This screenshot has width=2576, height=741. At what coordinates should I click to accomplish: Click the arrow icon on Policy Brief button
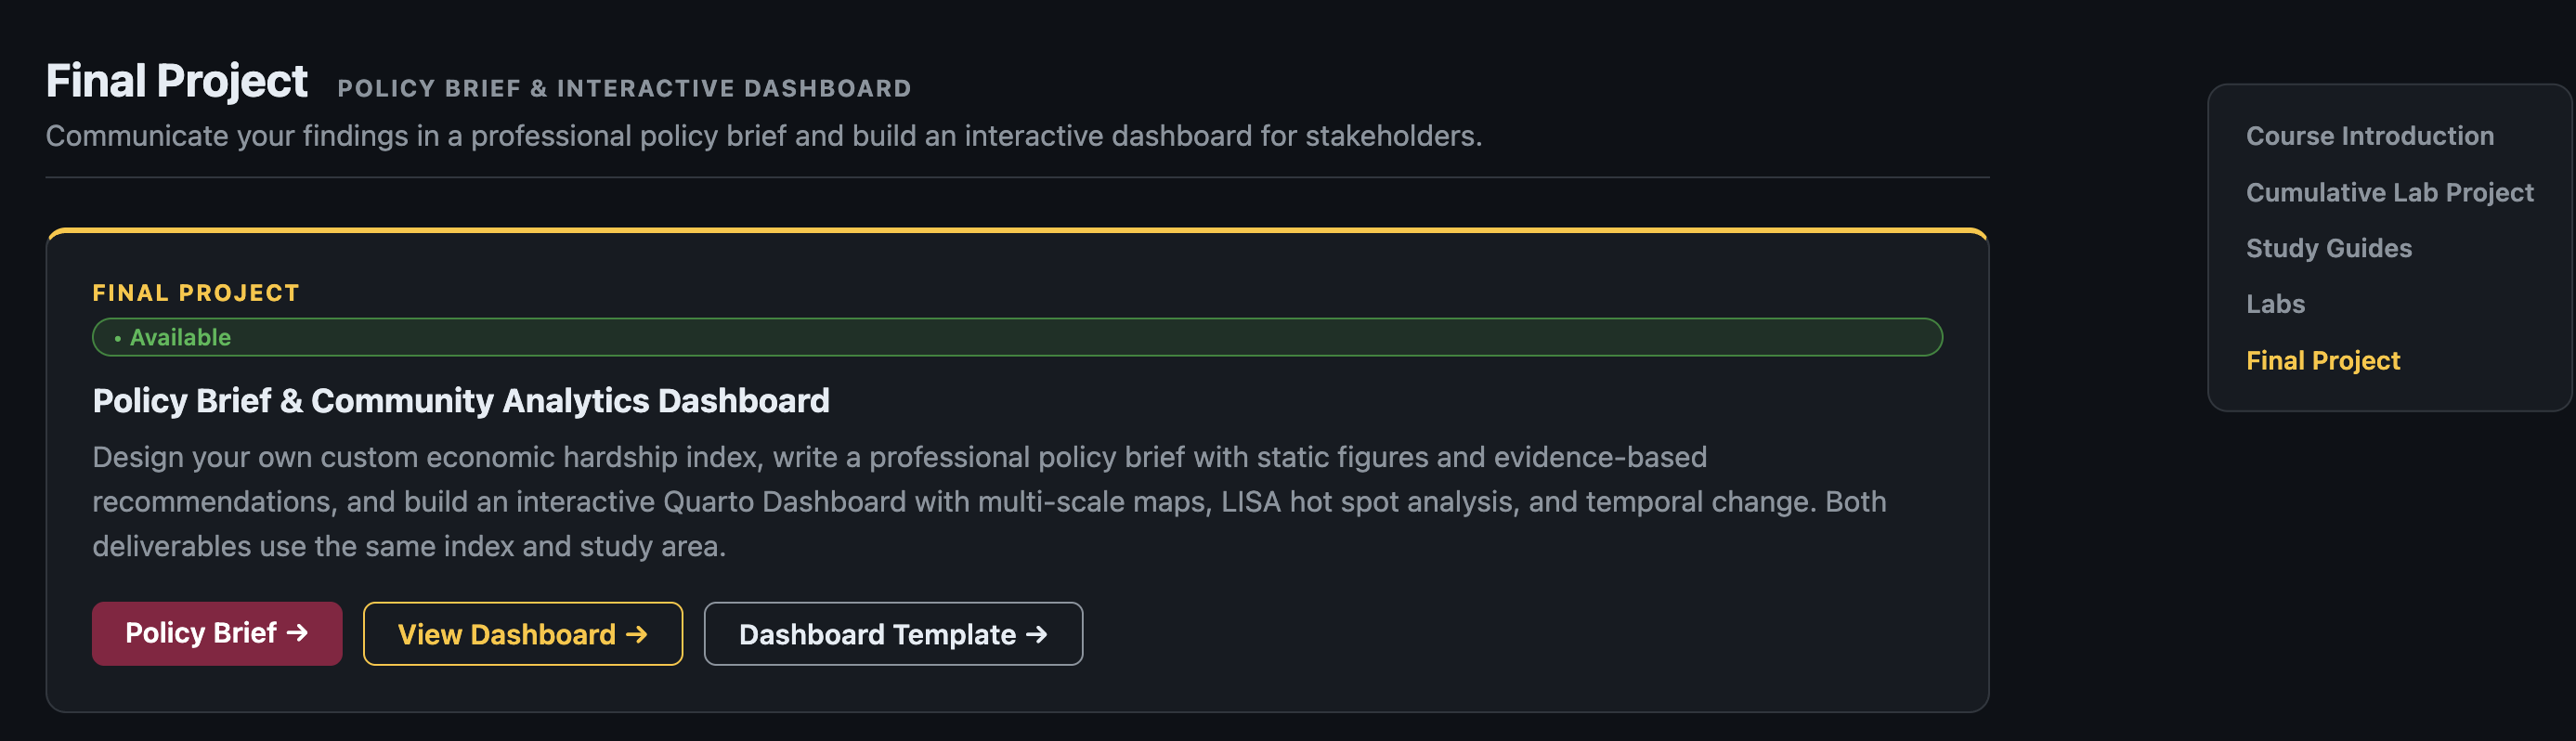point(299,633)
